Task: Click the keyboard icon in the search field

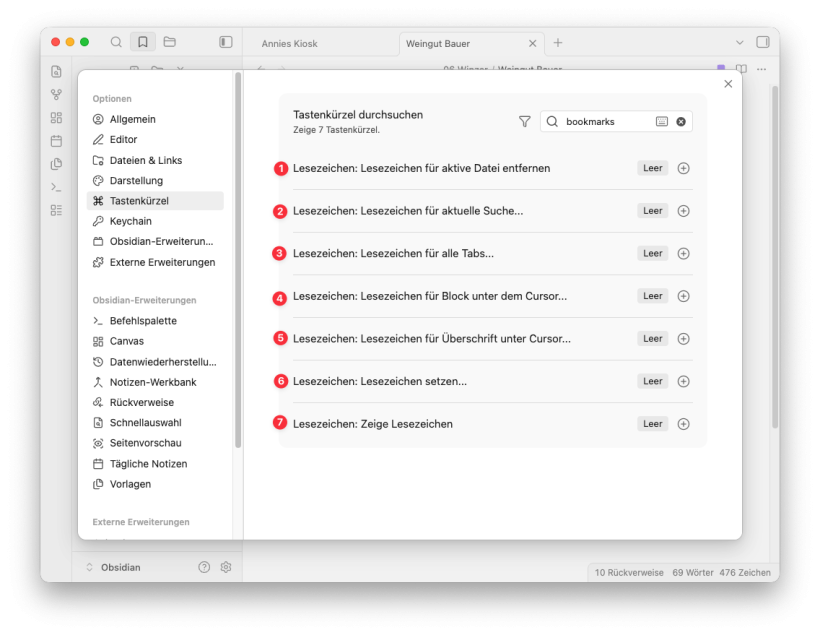Action: 662,121
